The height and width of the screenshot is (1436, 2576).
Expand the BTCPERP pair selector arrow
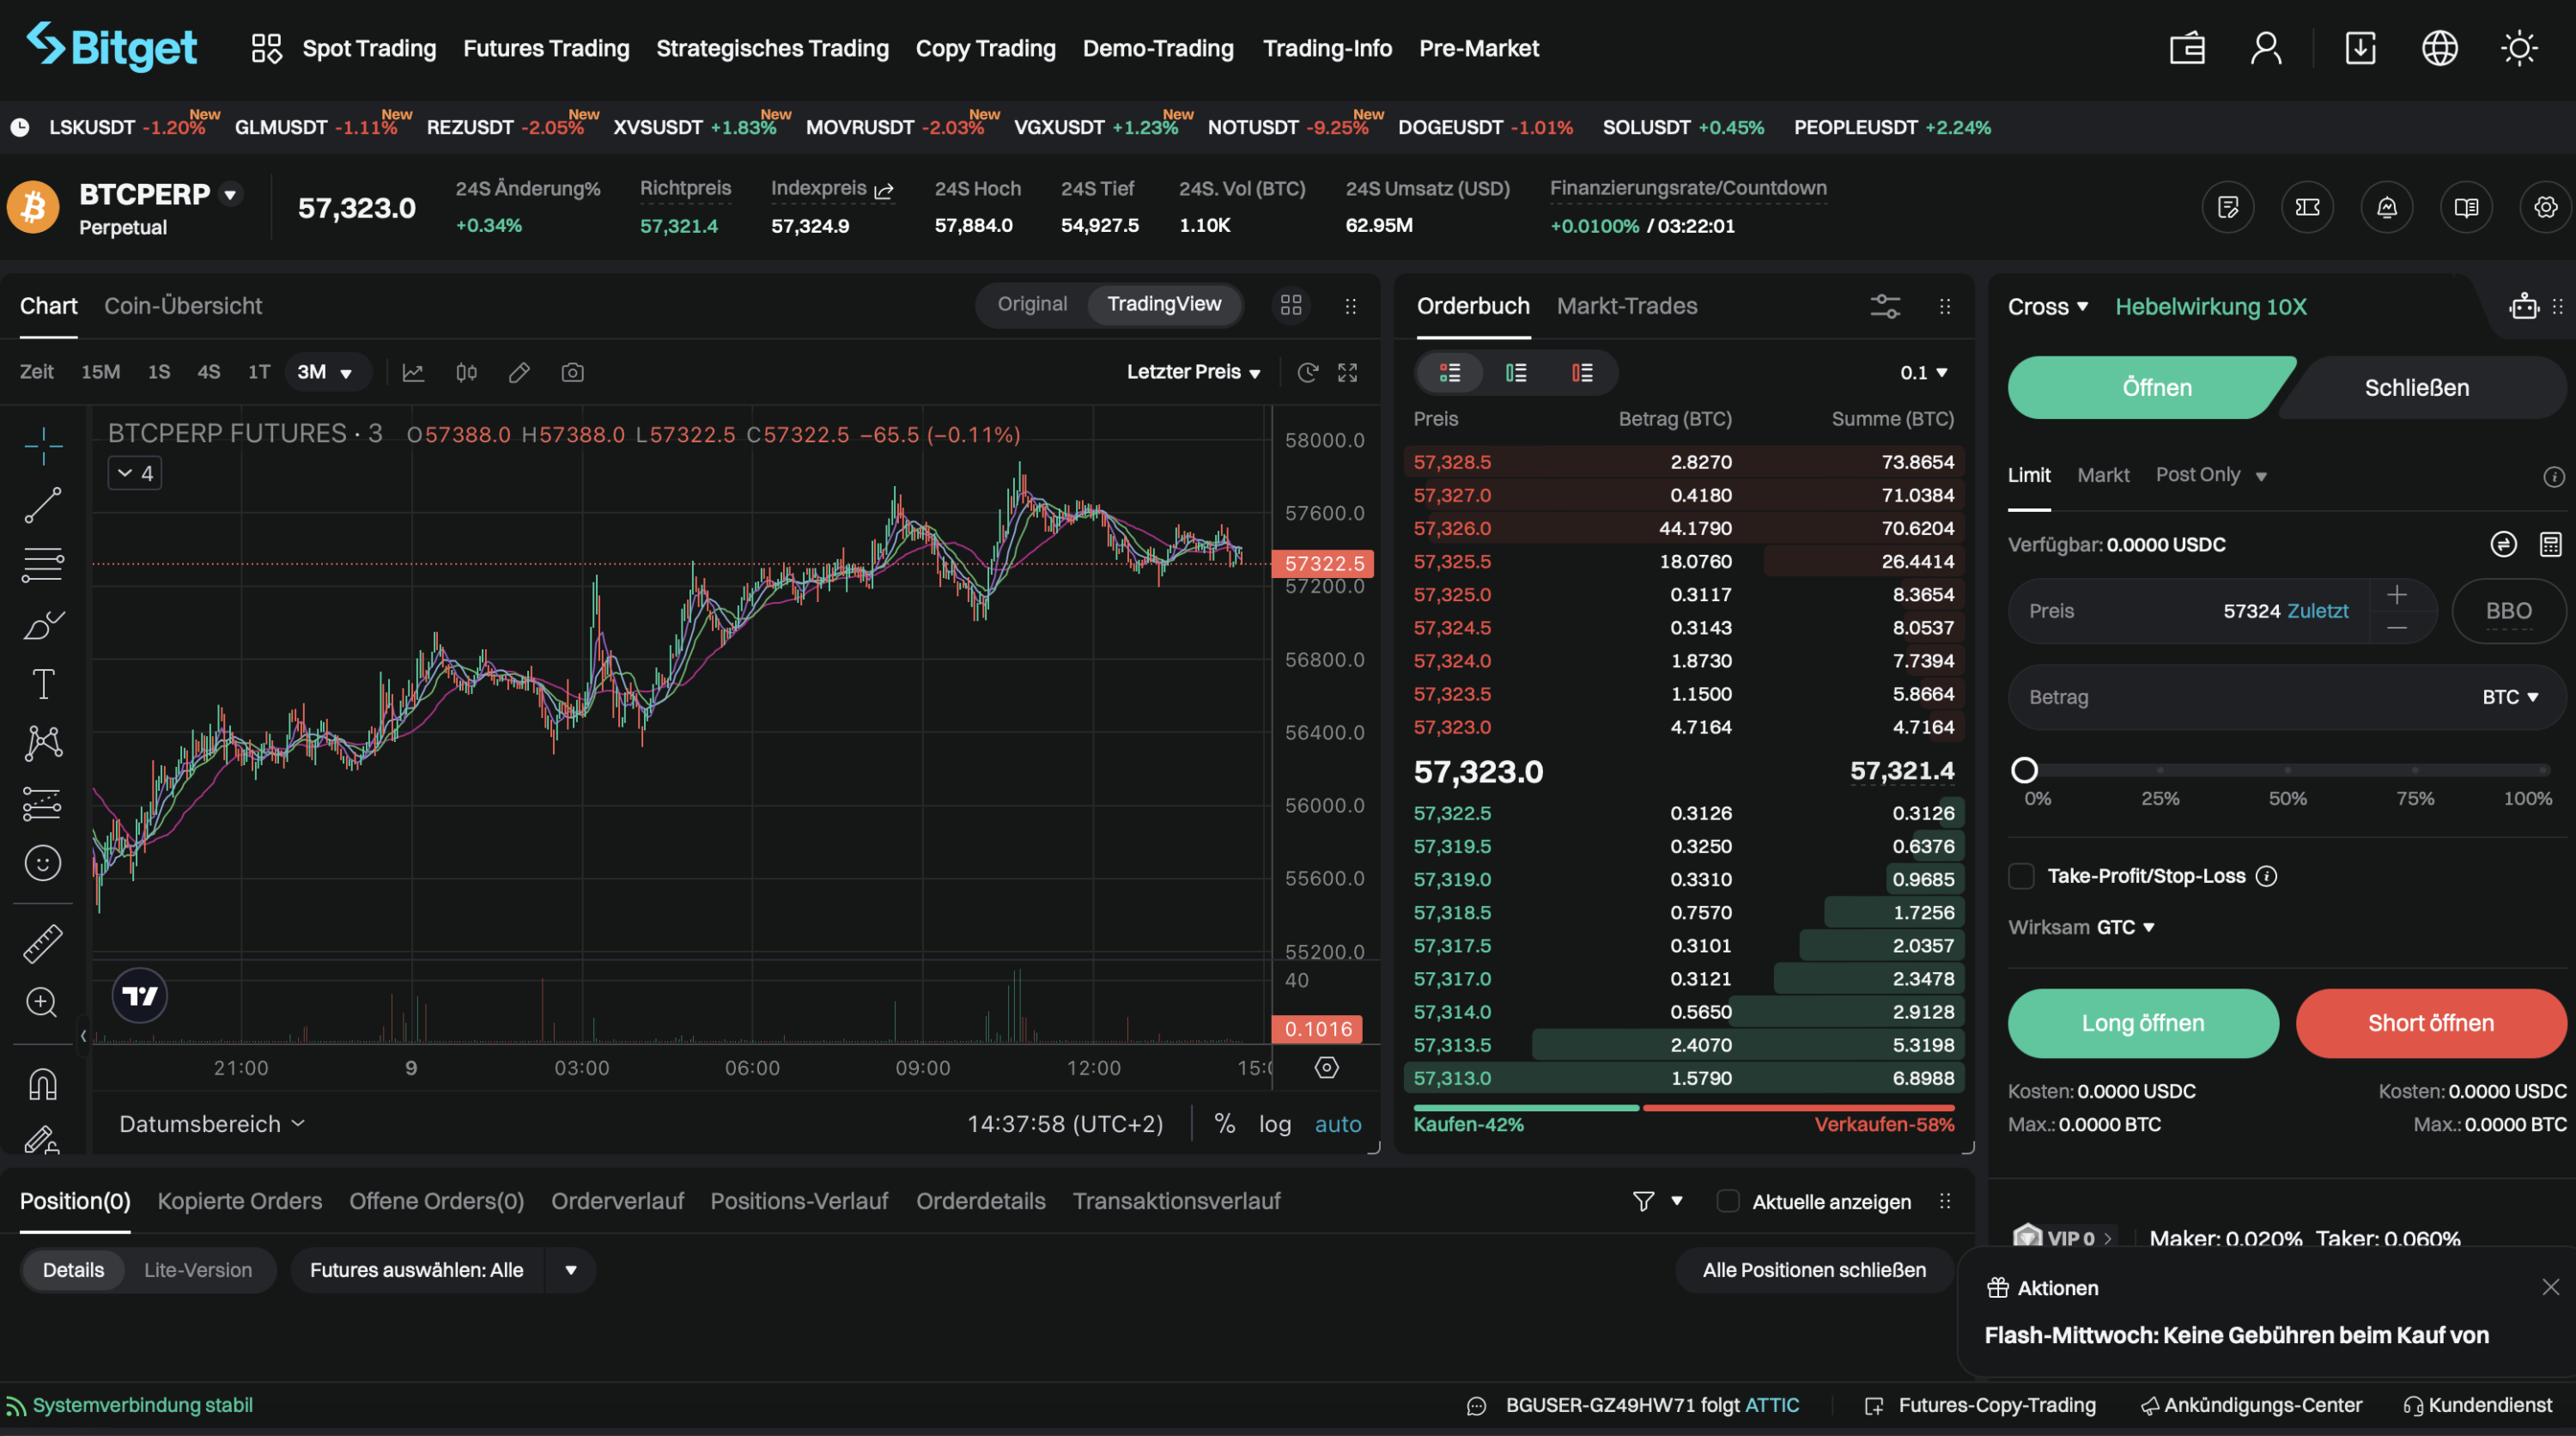coord(230,194)
